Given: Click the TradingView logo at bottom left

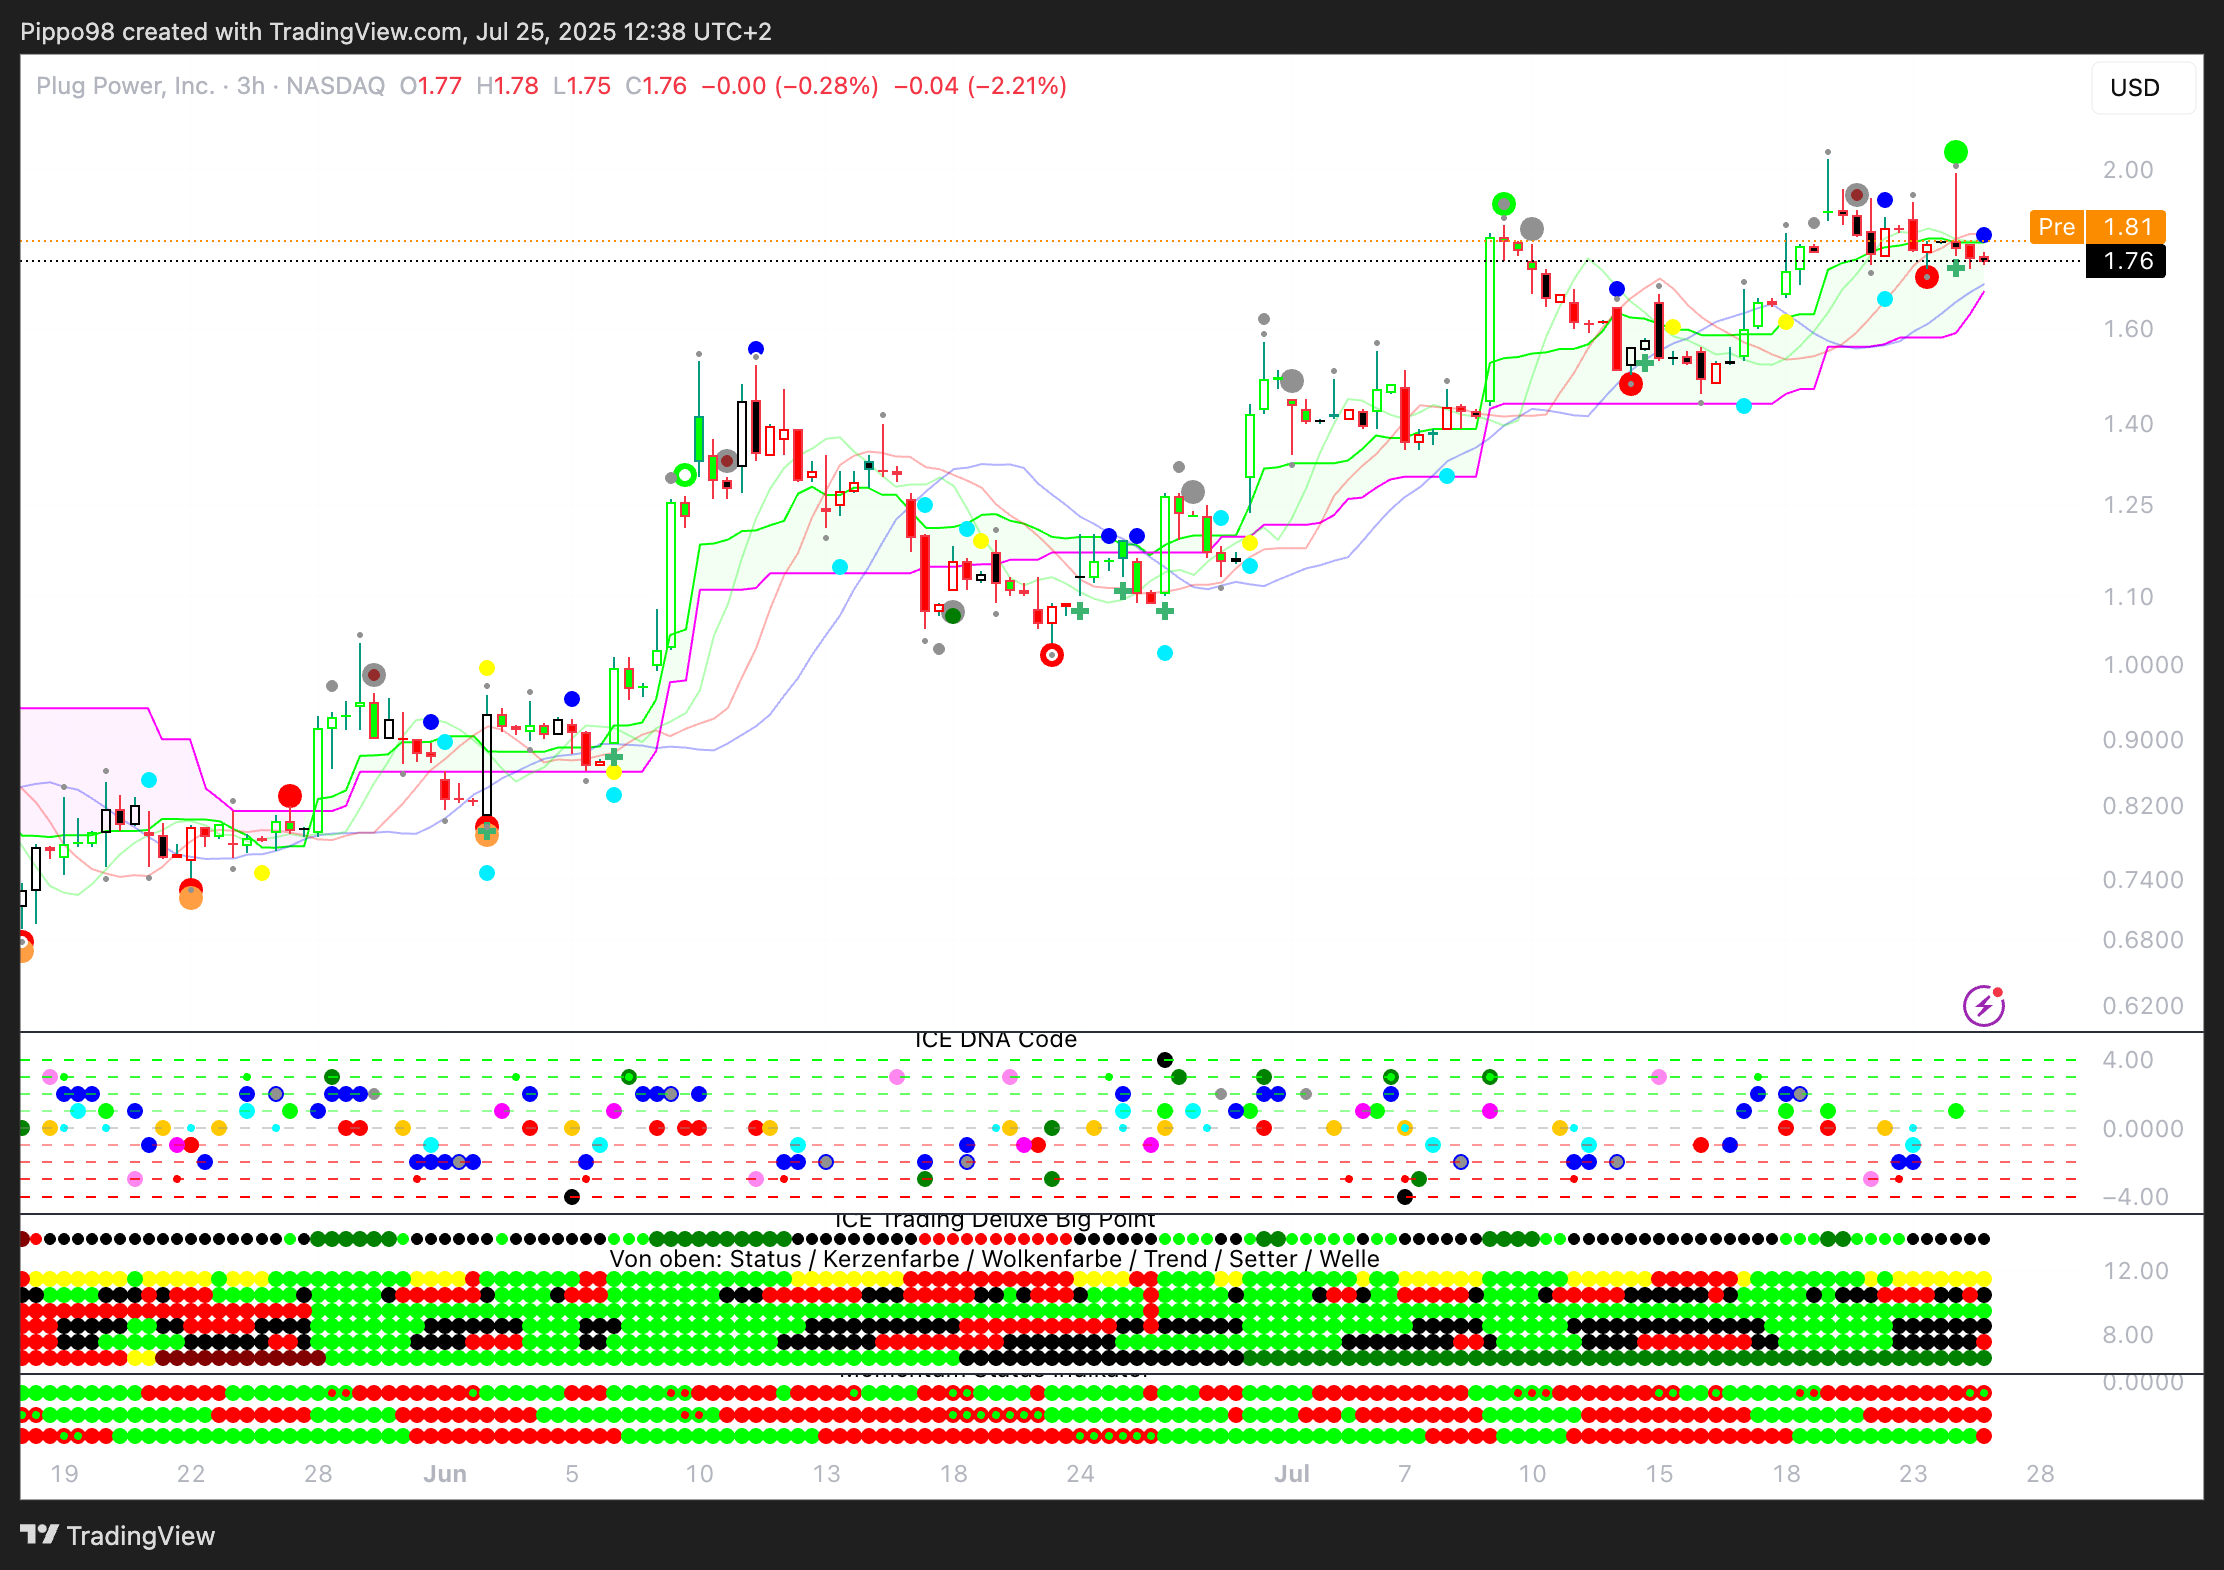Looking at the screenshot, I should [x=118, y=1535].
